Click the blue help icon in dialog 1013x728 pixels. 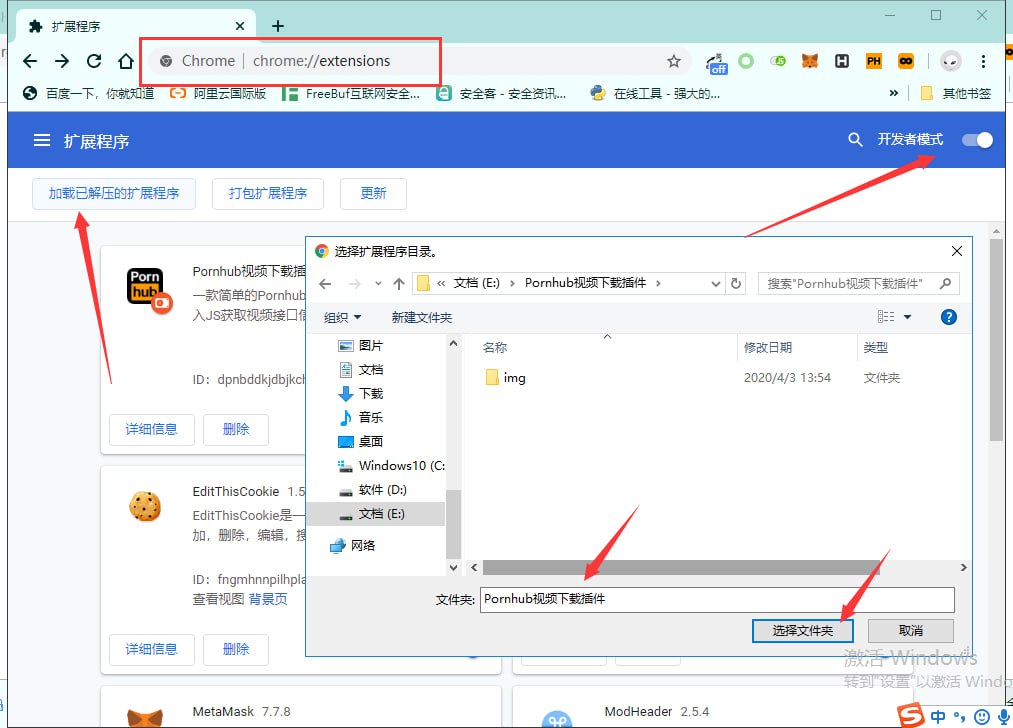point(949,317)
